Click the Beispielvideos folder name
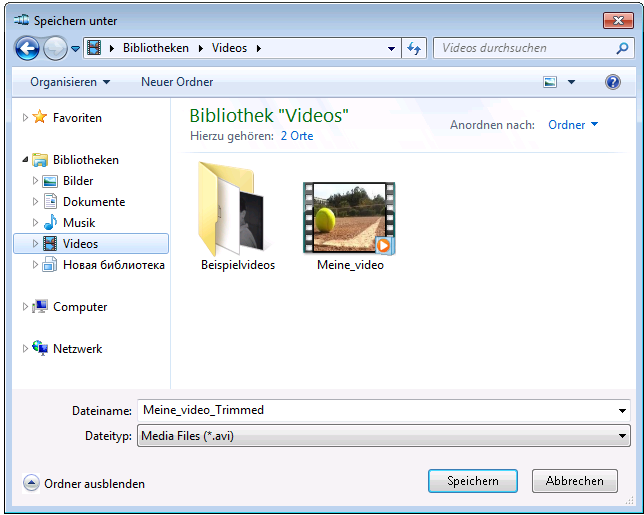Image resolution: width=644 pixels, height=515 pixels. 238,265
